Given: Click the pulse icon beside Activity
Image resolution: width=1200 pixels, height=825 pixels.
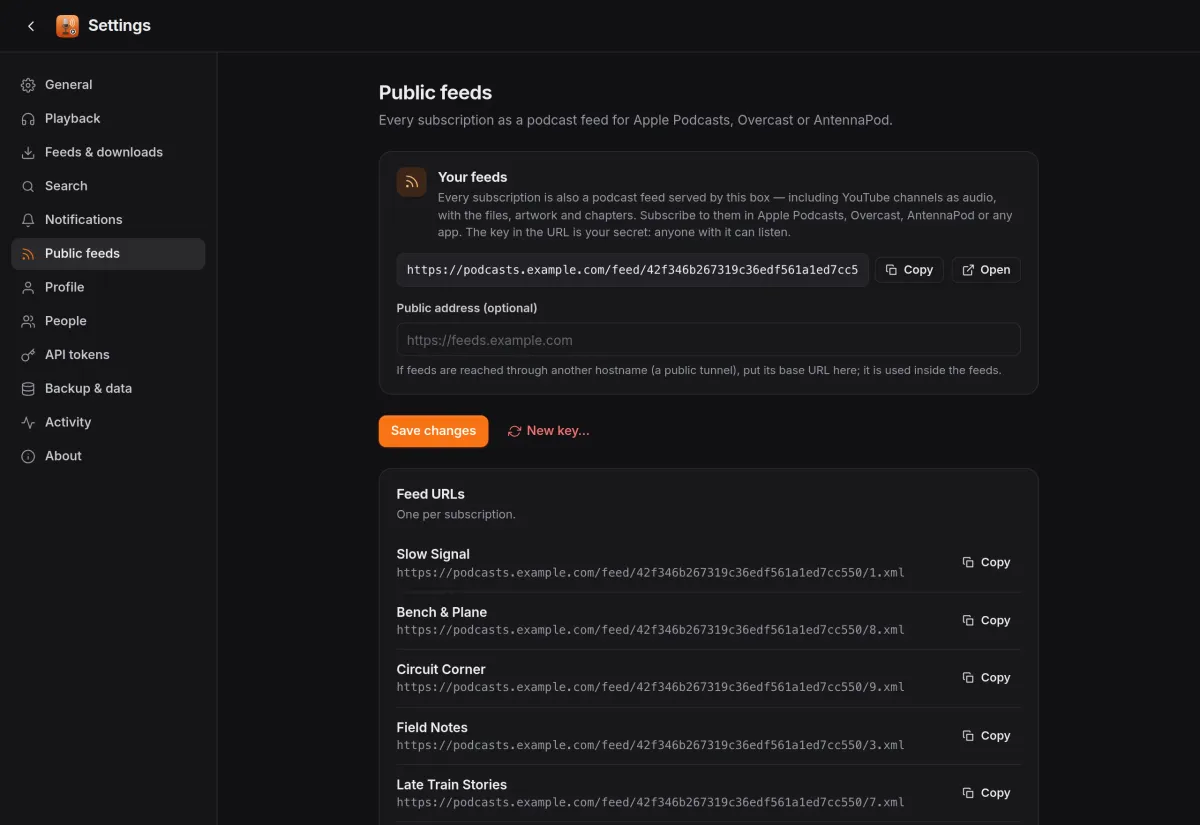Looking at the screenshot, I should (28, 422).
